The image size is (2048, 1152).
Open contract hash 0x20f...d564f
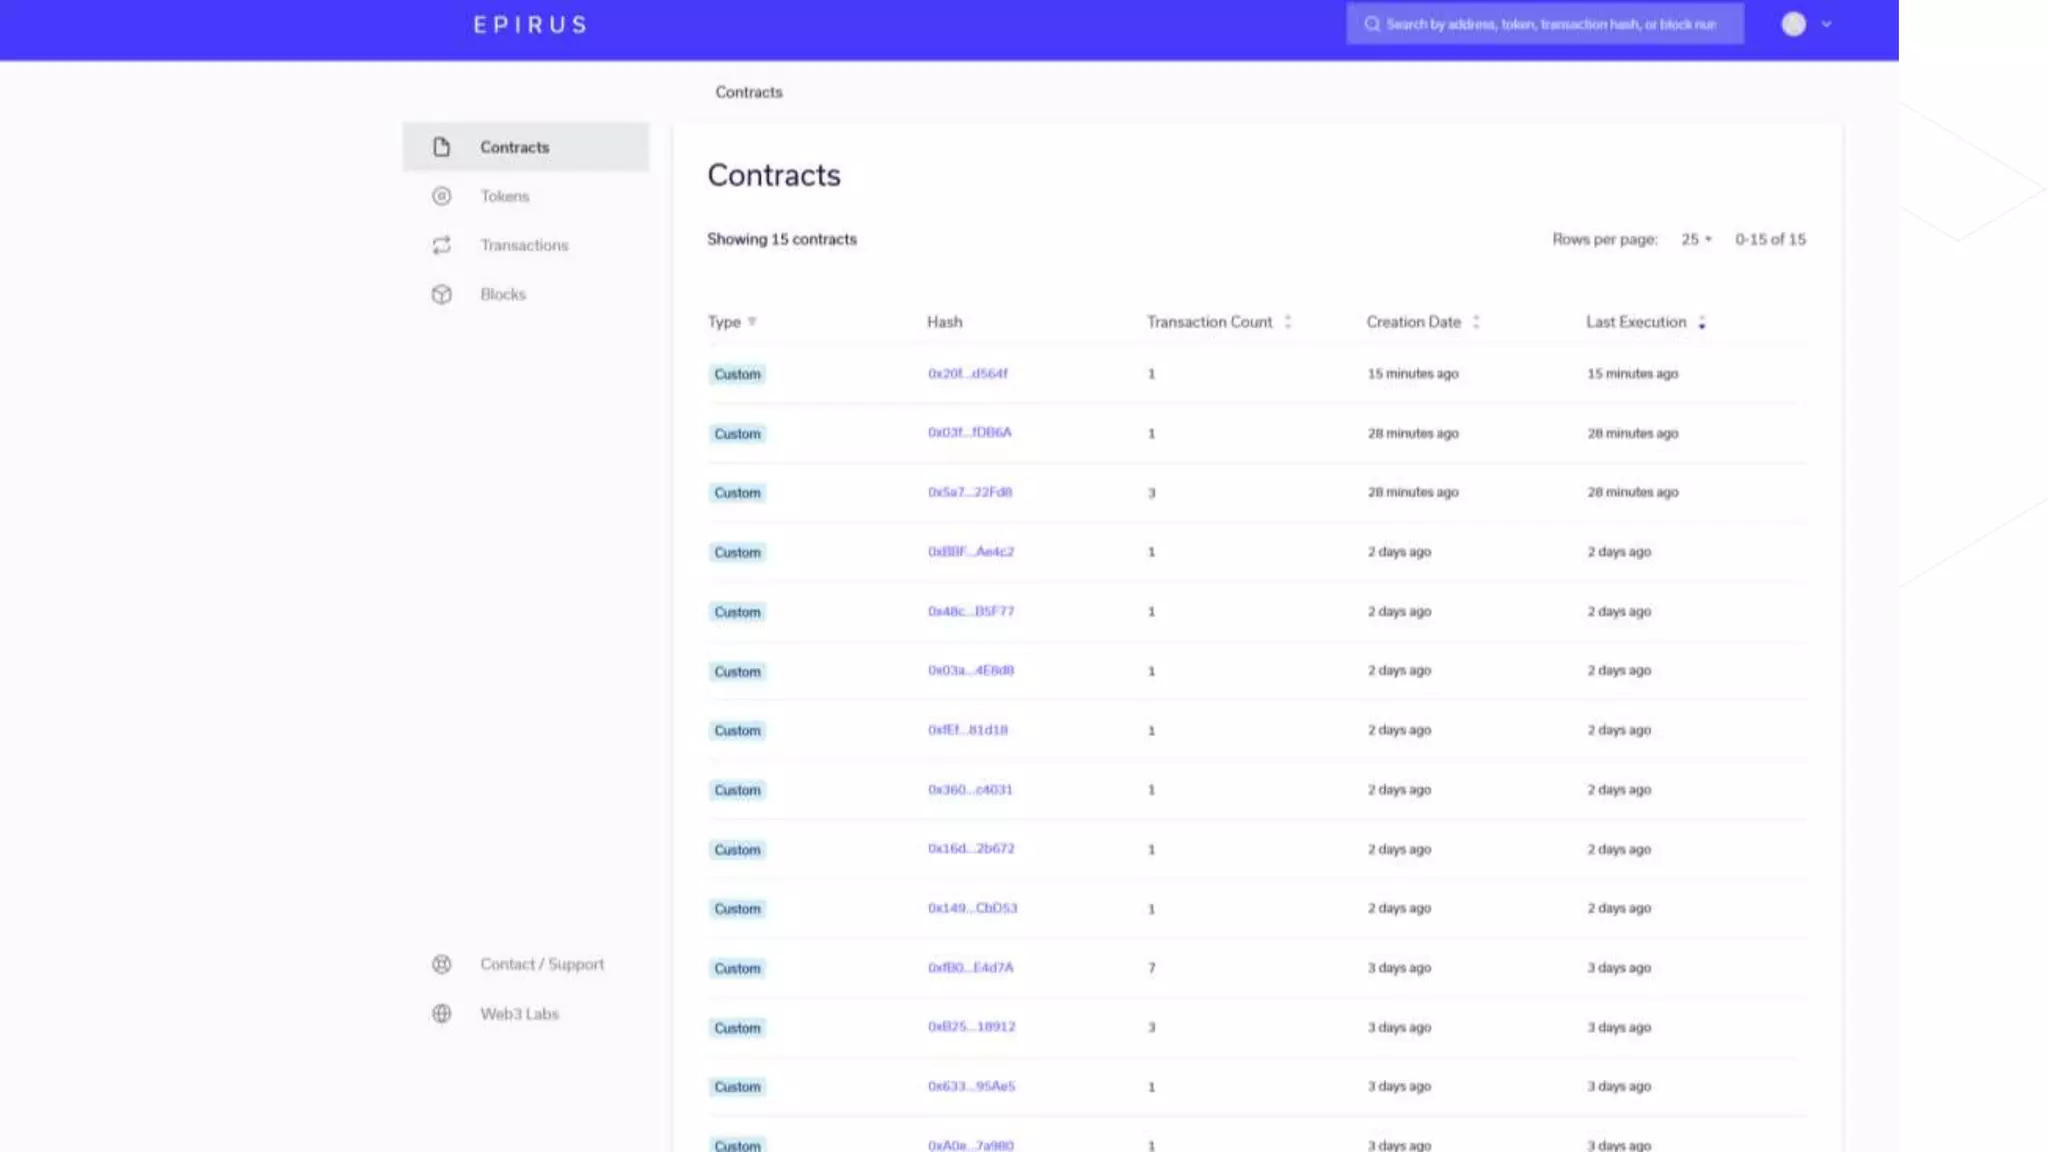[x=967, y=373]
